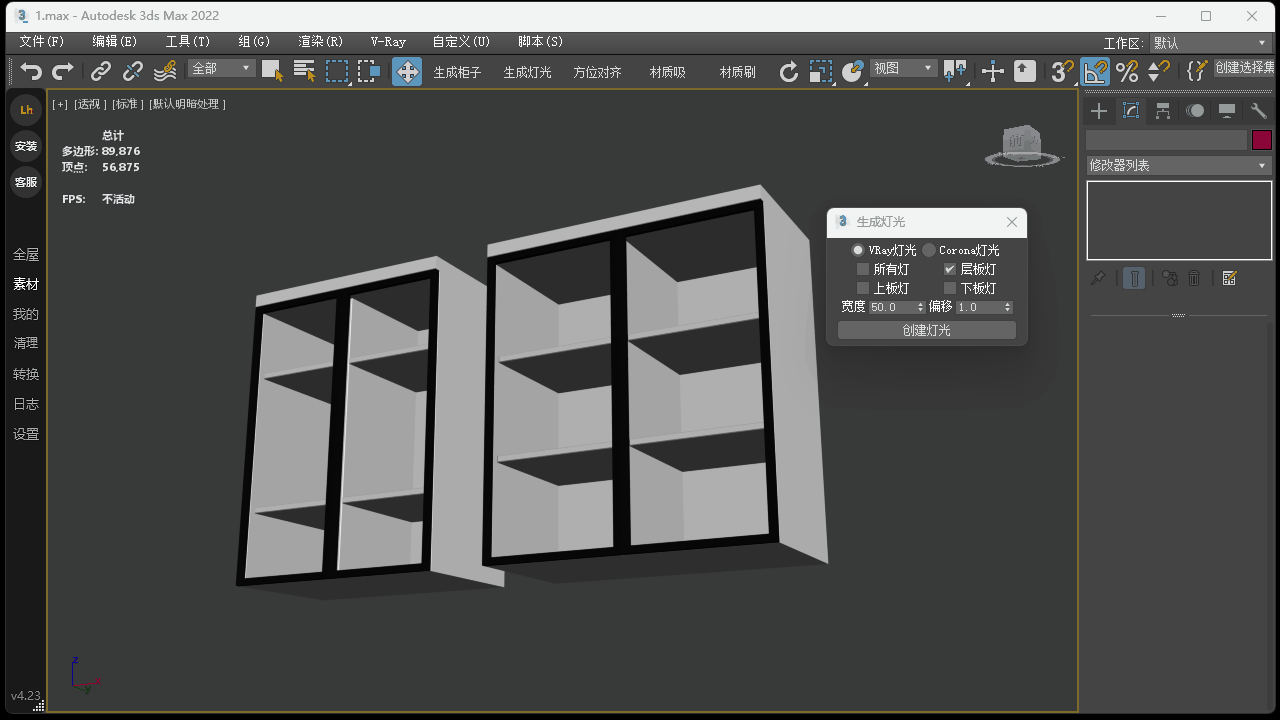Toggle the Window/Crossing selection icon
Viewport: 1280px width, 720px height.
click(369, 71)
